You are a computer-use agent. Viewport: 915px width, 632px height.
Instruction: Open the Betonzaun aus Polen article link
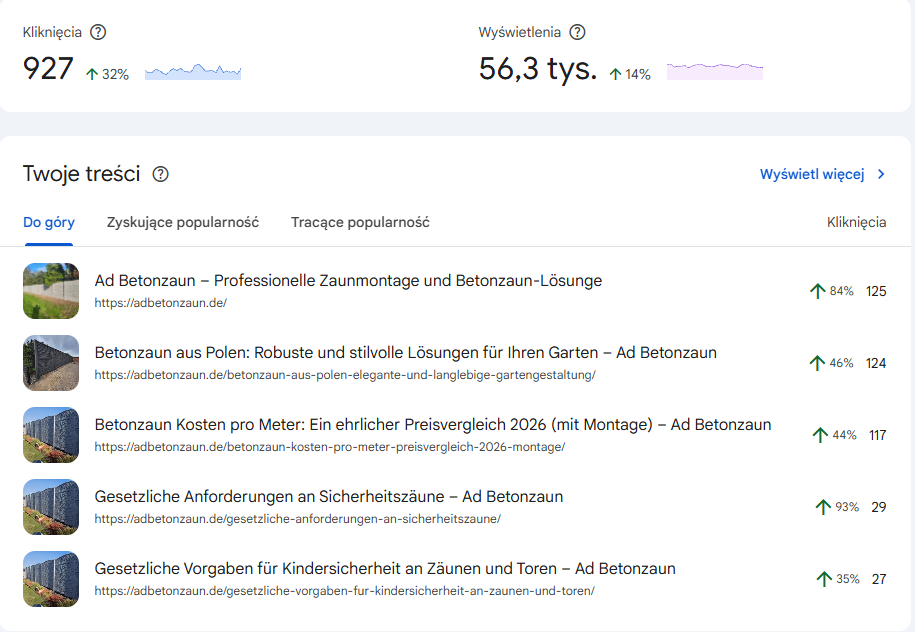coord(402,353)
